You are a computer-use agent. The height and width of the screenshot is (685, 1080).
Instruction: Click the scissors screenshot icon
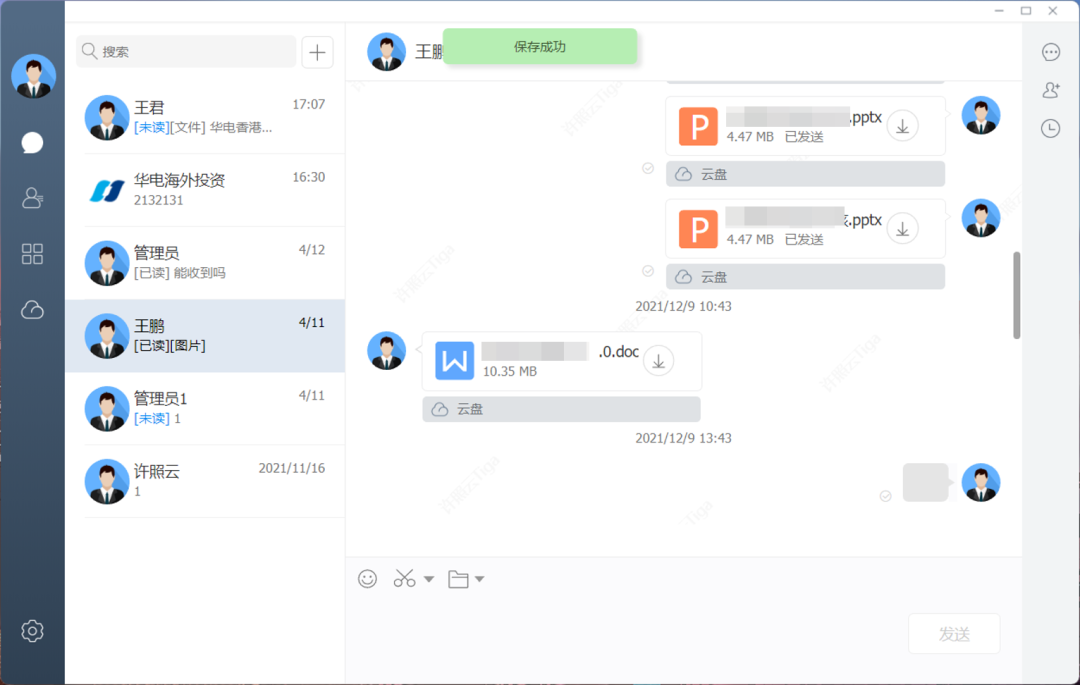(404, 579)
